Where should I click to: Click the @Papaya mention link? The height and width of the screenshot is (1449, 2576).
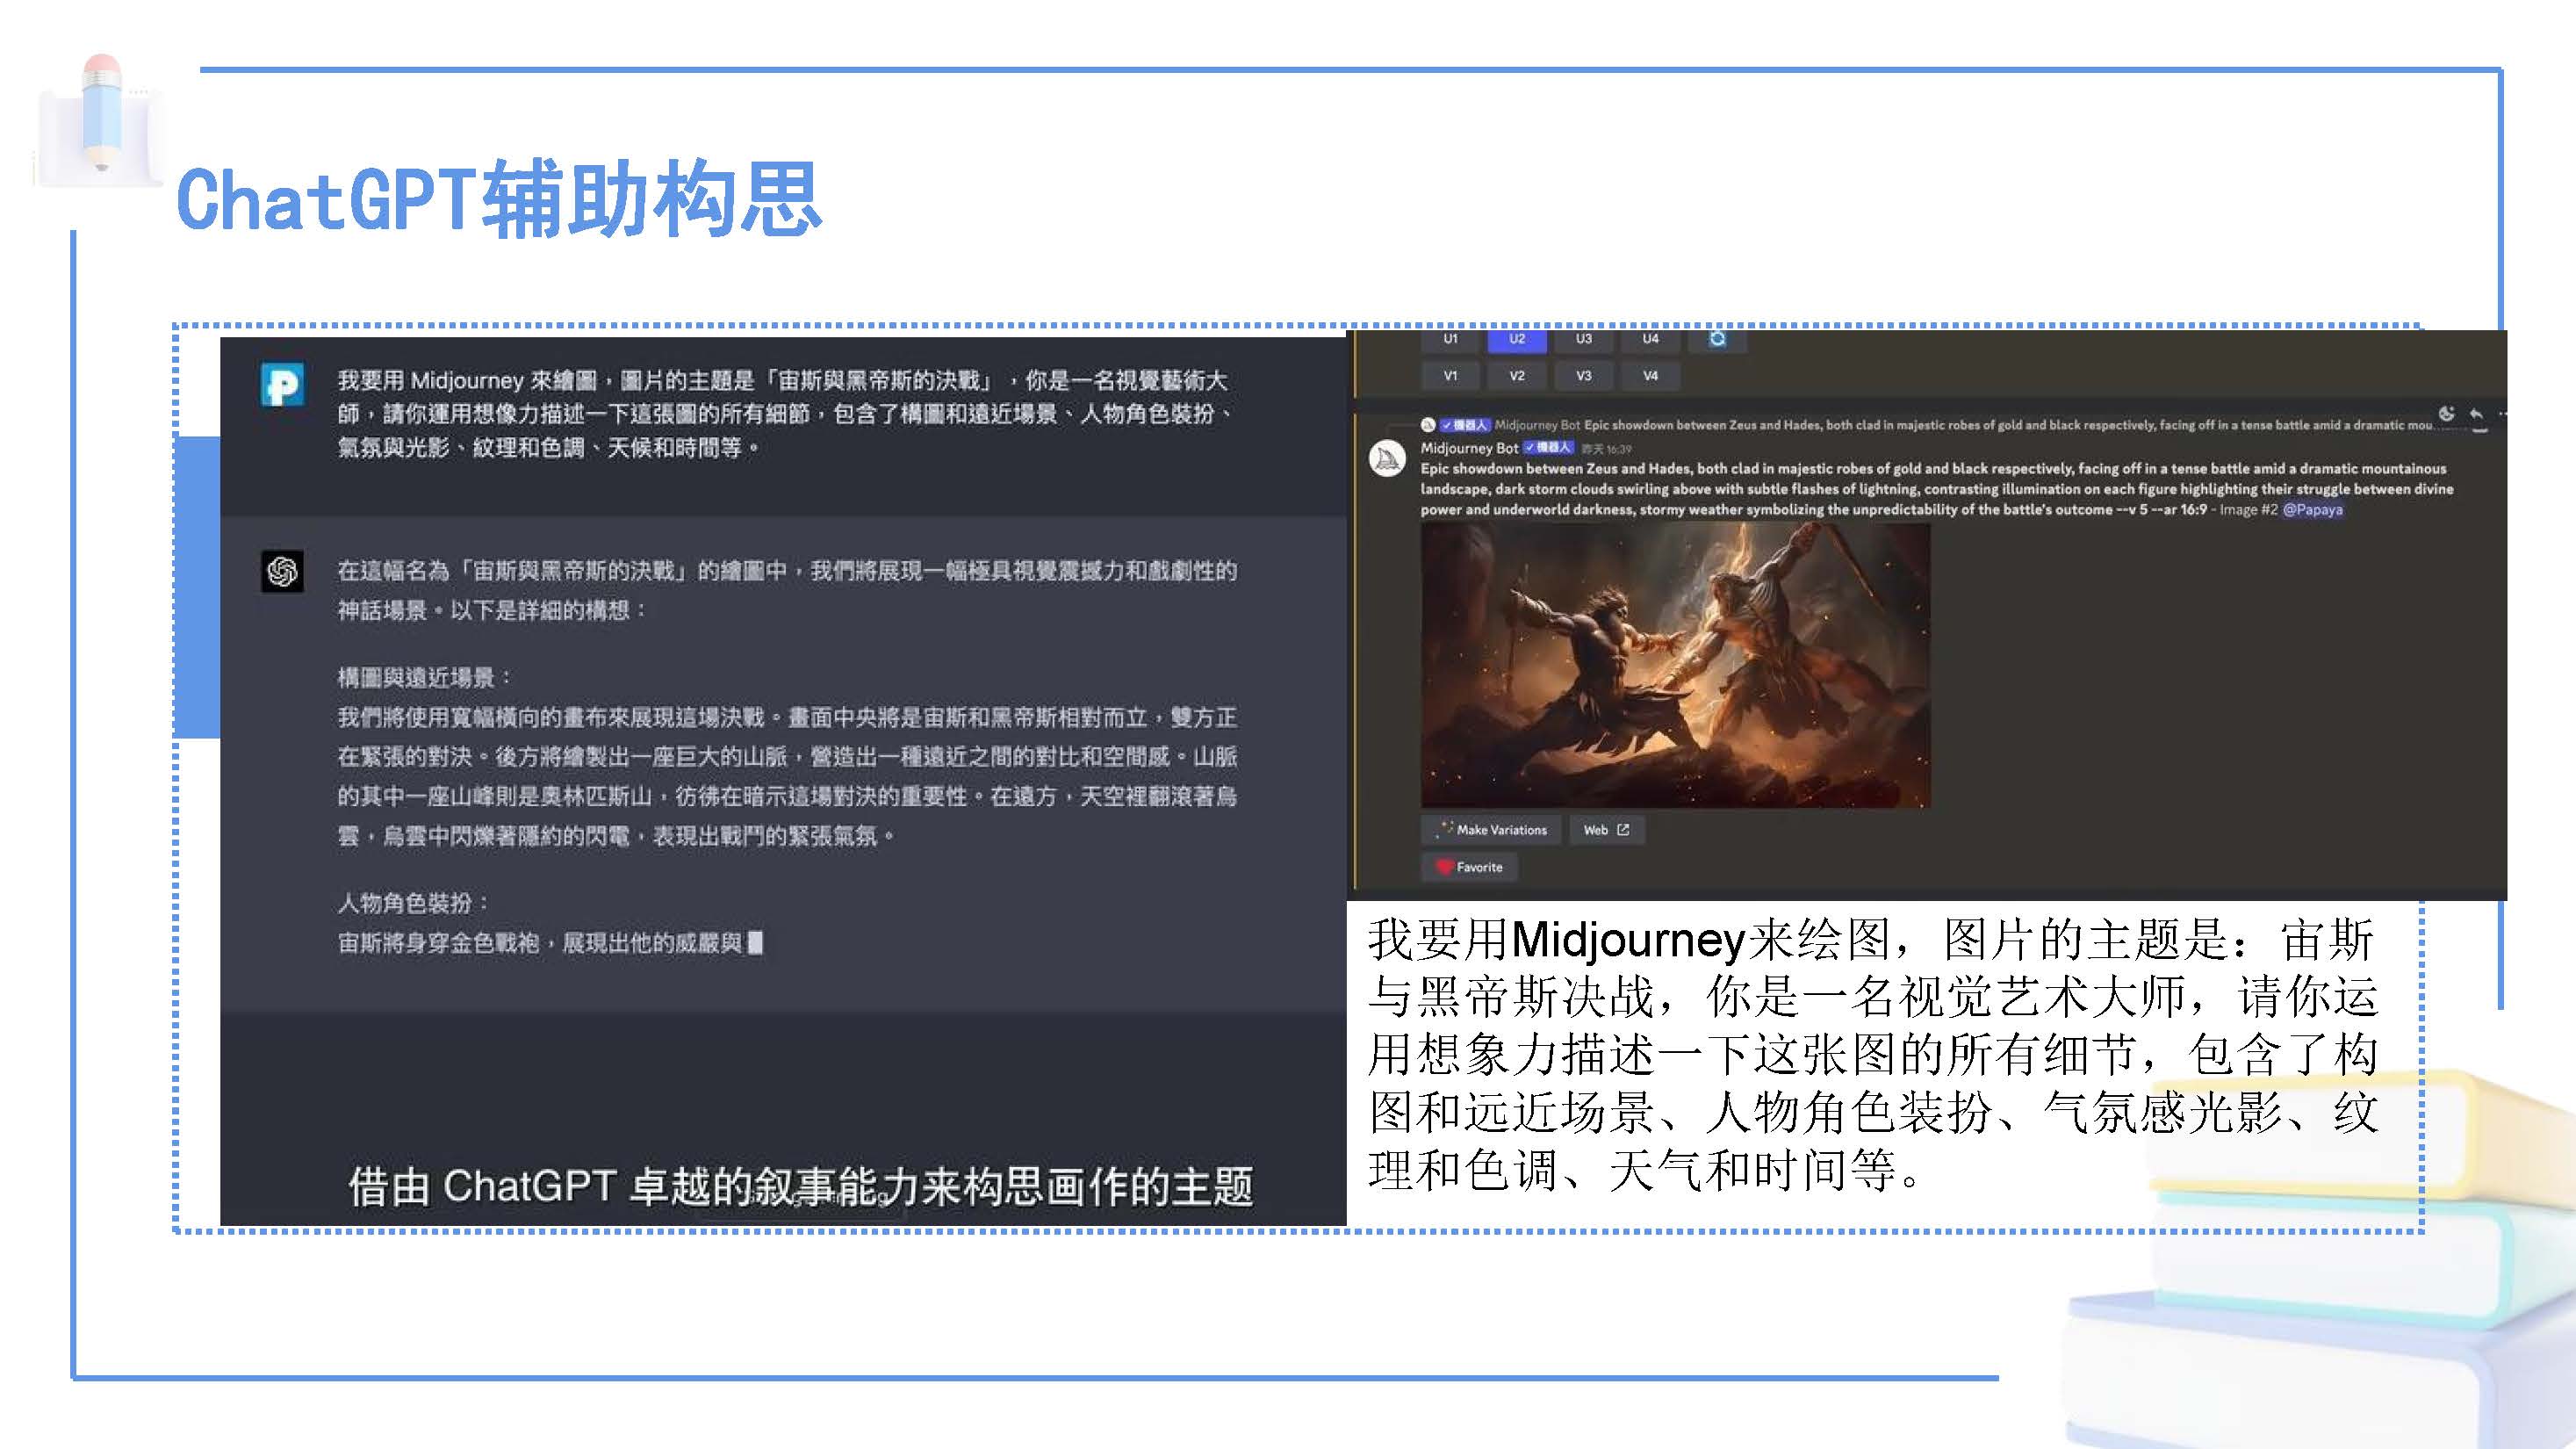2312,510
